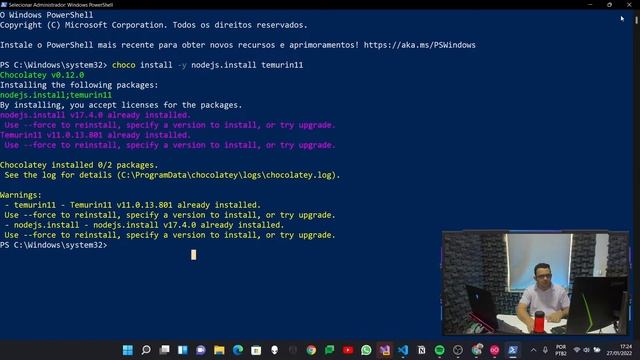This screenshot has height=360, width=640.
Task: Open the Windows Start menu
Action: 128,350
